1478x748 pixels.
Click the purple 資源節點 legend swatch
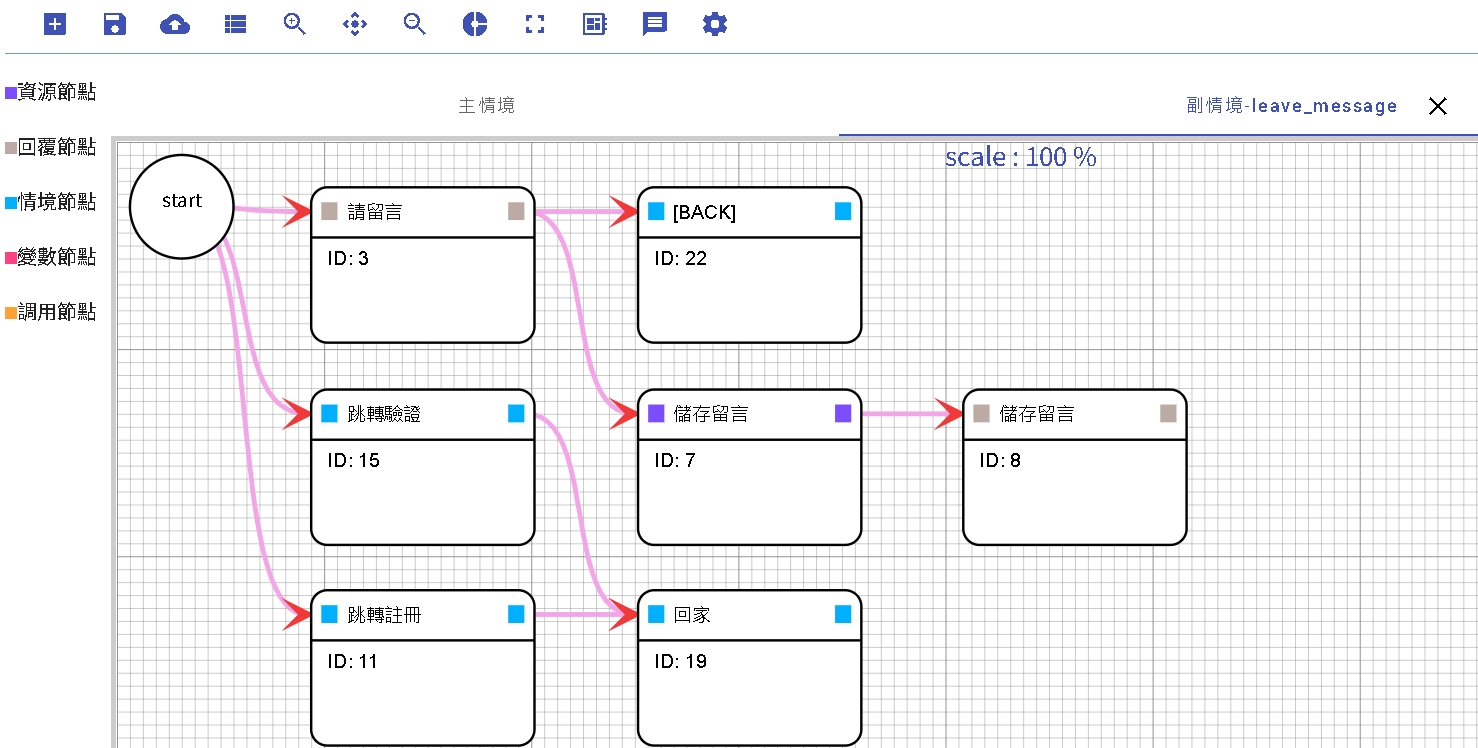tap(11, 93)
